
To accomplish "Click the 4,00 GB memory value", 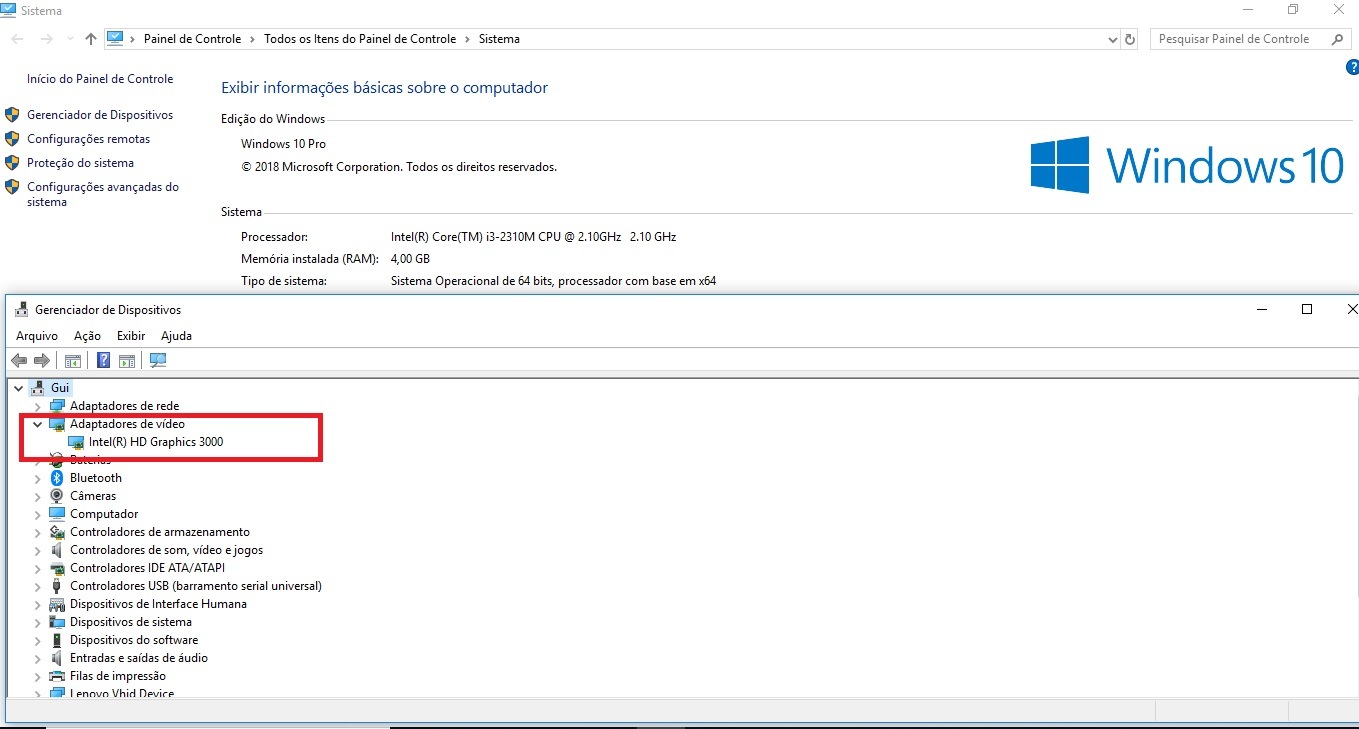I will tap(411, 259).
